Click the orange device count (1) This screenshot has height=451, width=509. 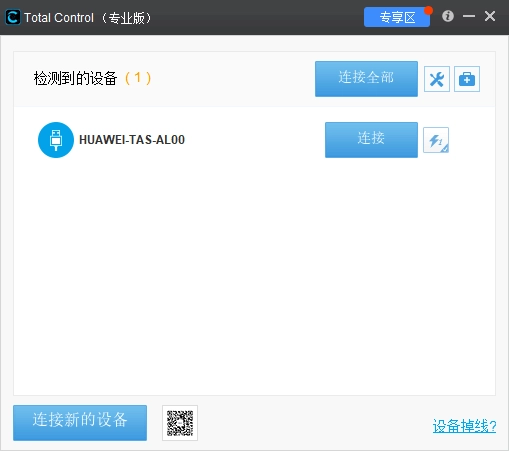[x=138, y=78]
